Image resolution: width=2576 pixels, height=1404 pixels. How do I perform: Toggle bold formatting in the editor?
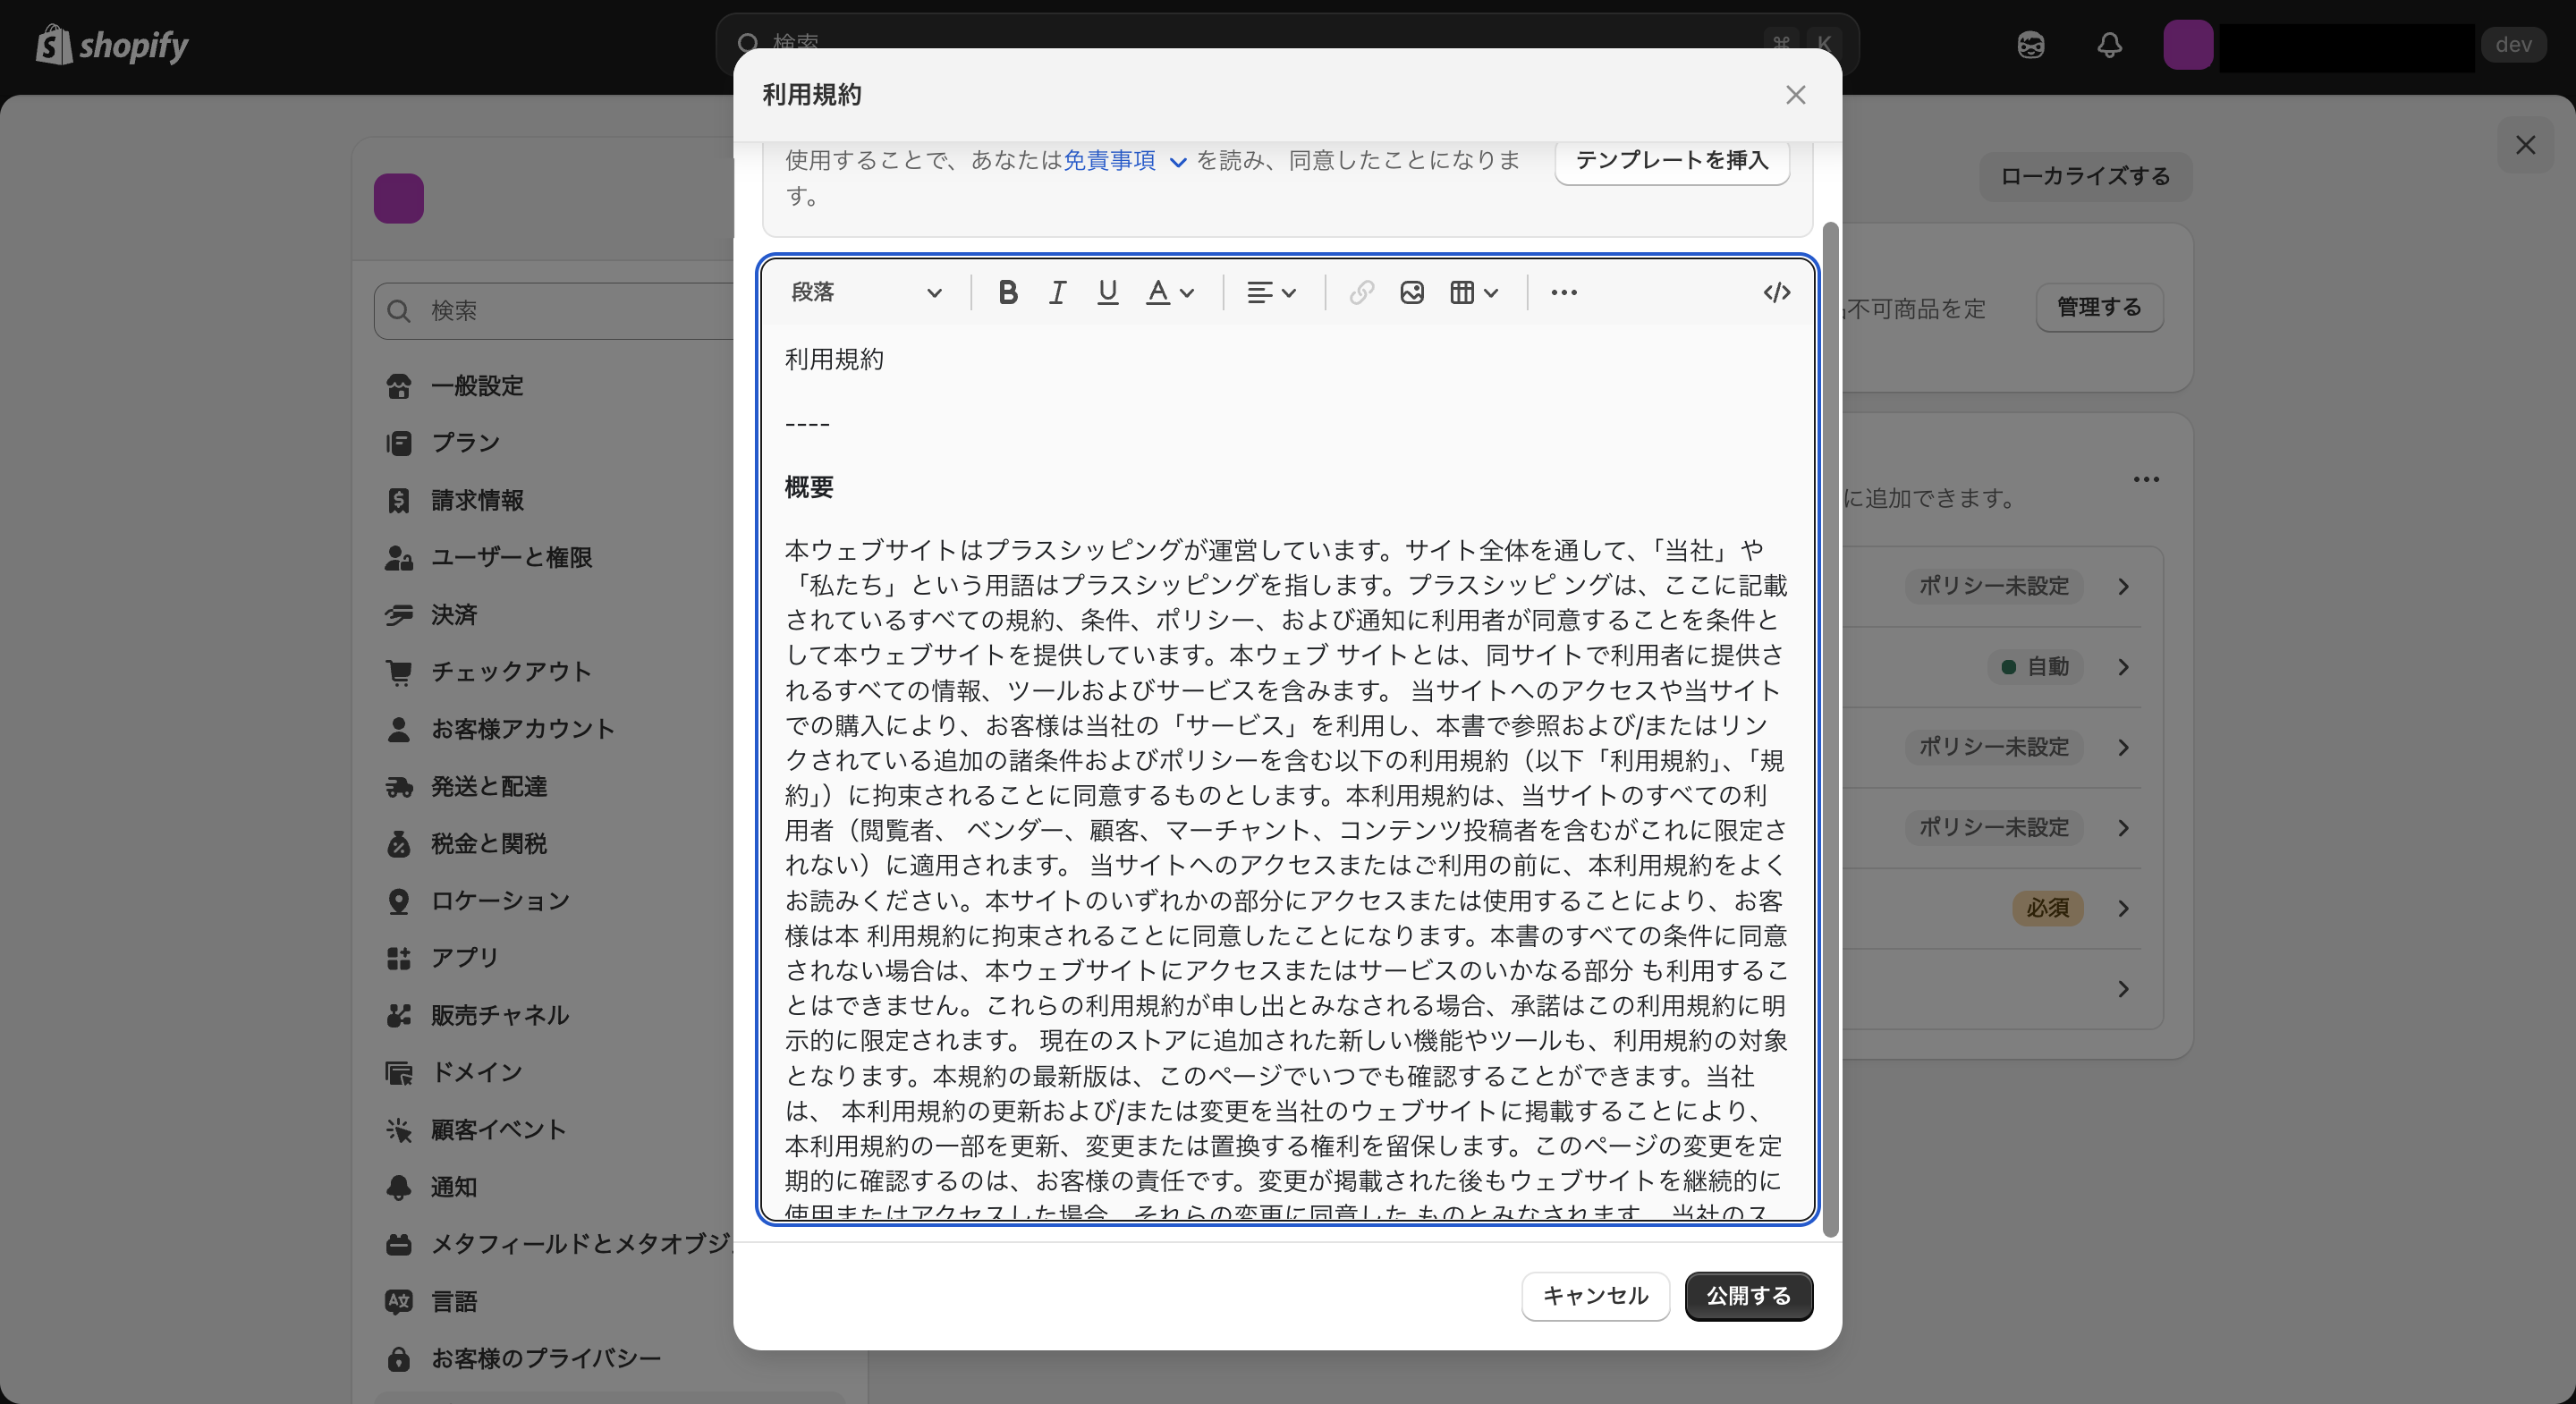(x=1008, y=292)
